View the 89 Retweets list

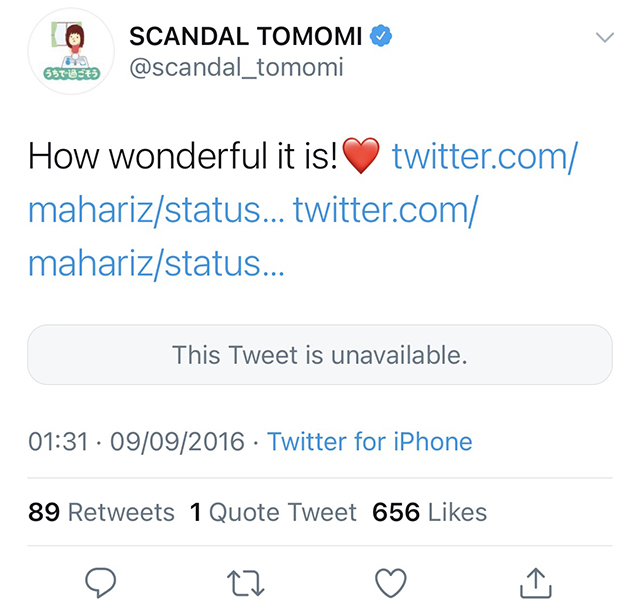click(x=101, y=513)
